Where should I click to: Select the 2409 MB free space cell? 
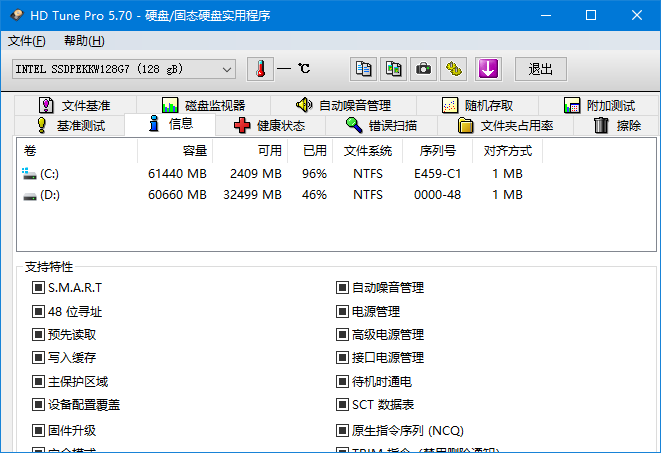click(x=256, y=174)
